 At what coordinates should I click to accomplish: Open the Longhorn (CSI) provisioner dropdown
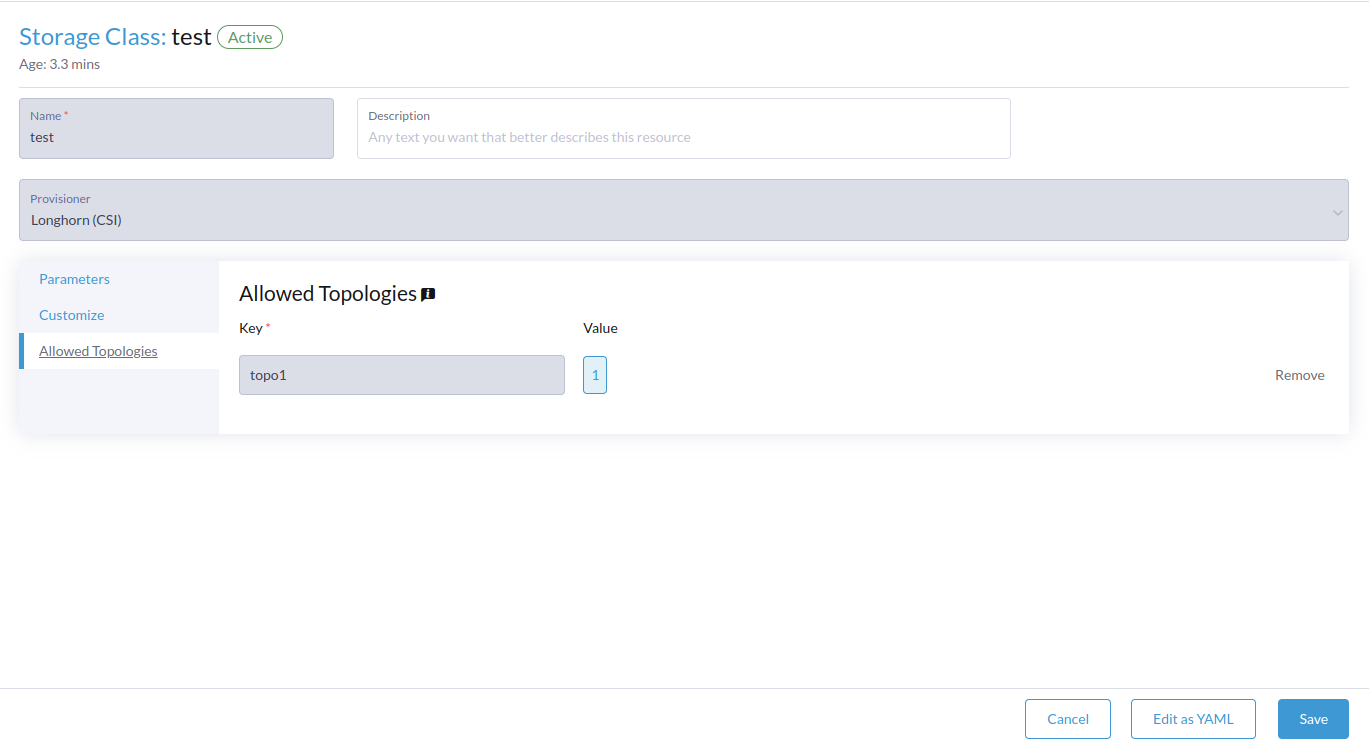(x=684, y=210)
